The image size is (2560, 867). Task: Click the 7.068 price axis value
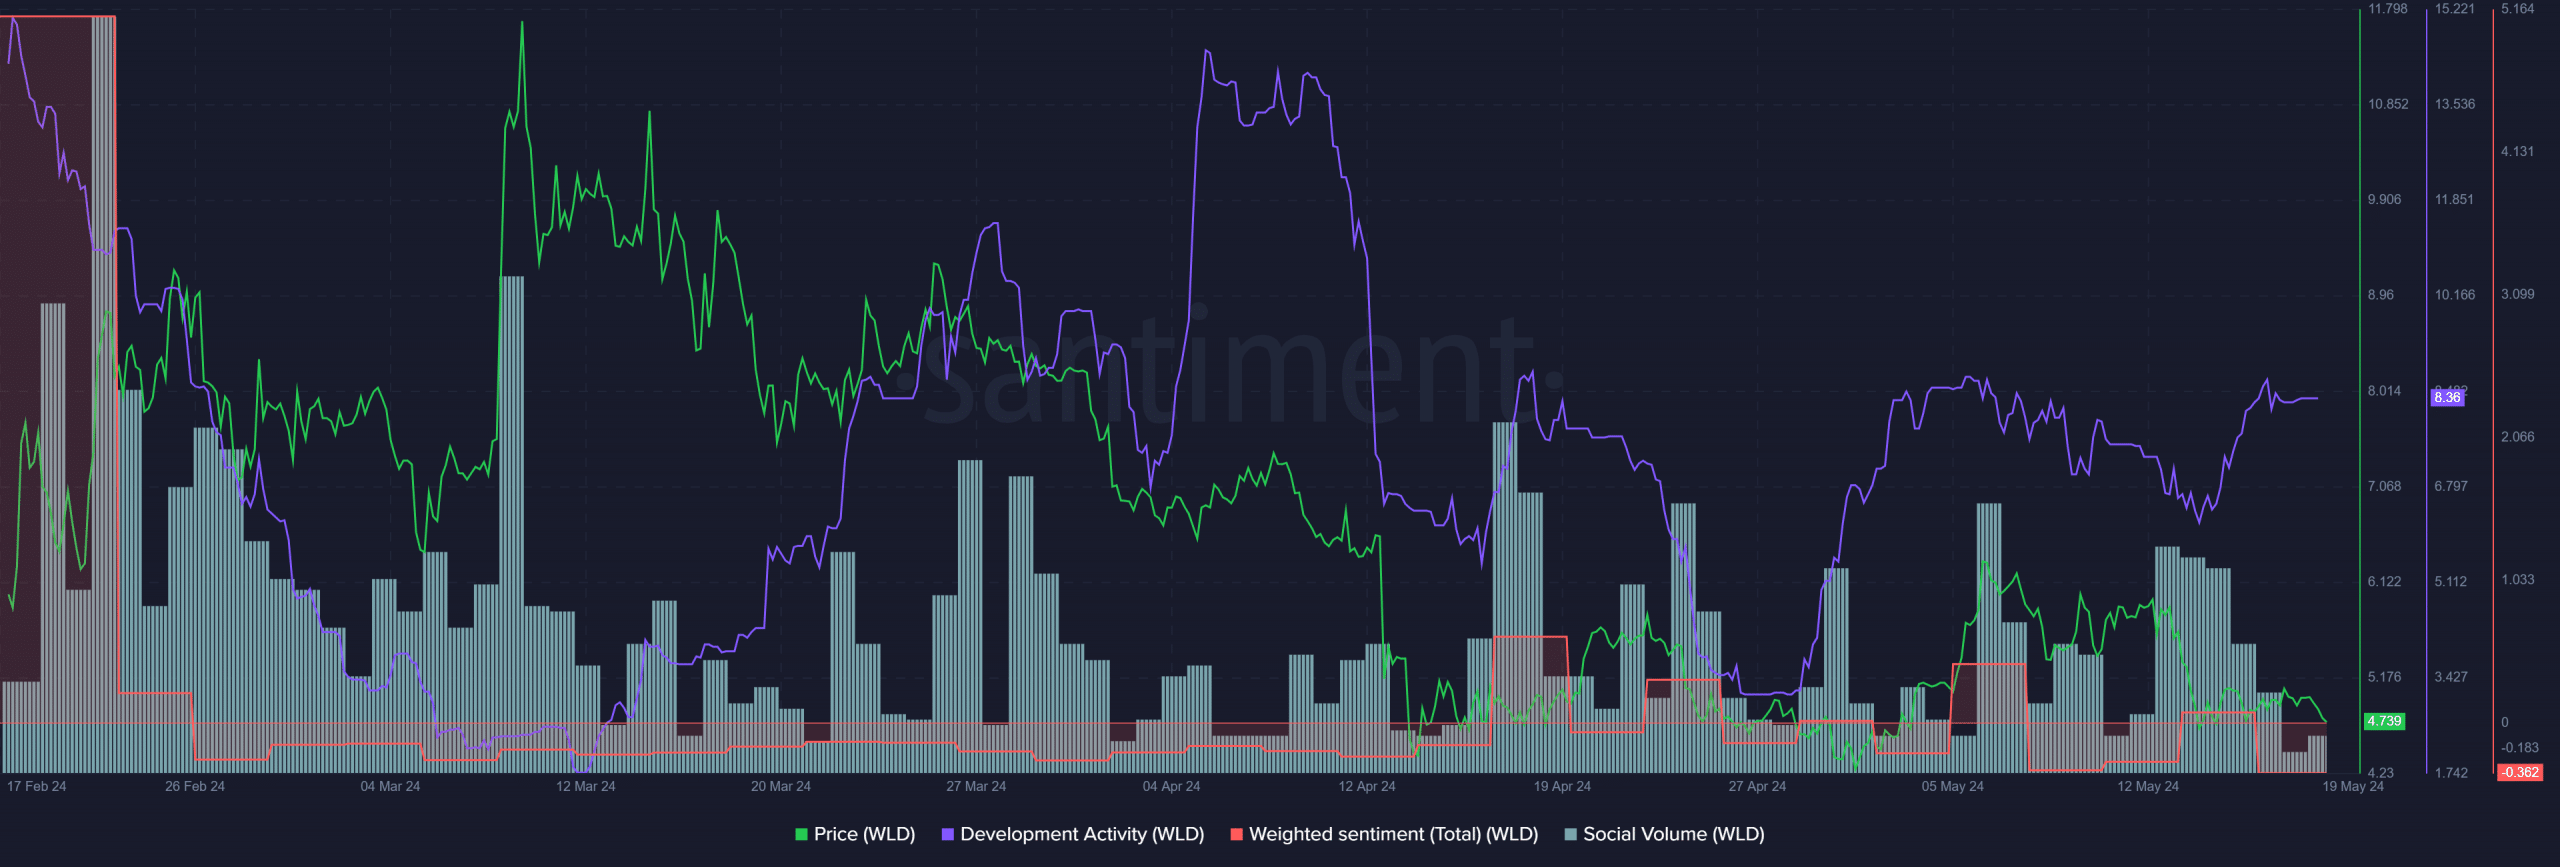[2384, 486]
